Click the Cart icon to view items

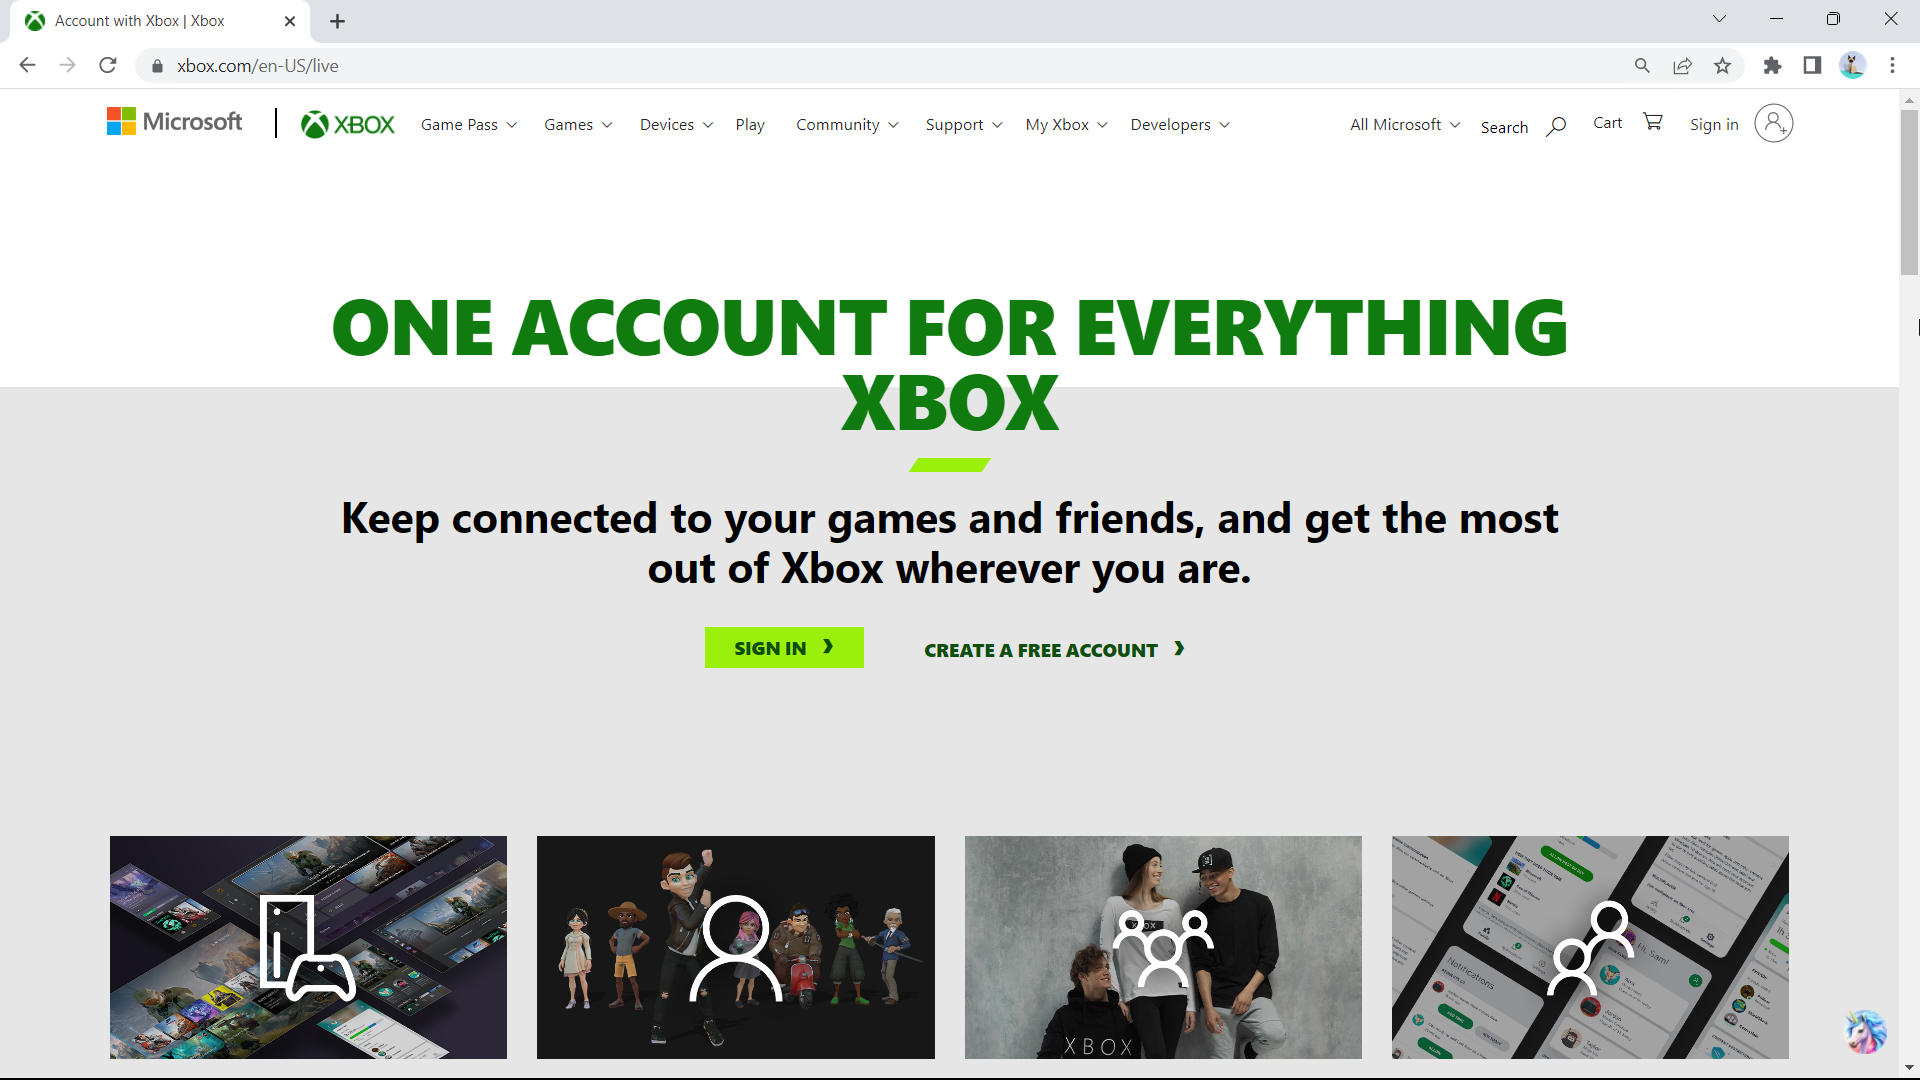(1654, 123)
